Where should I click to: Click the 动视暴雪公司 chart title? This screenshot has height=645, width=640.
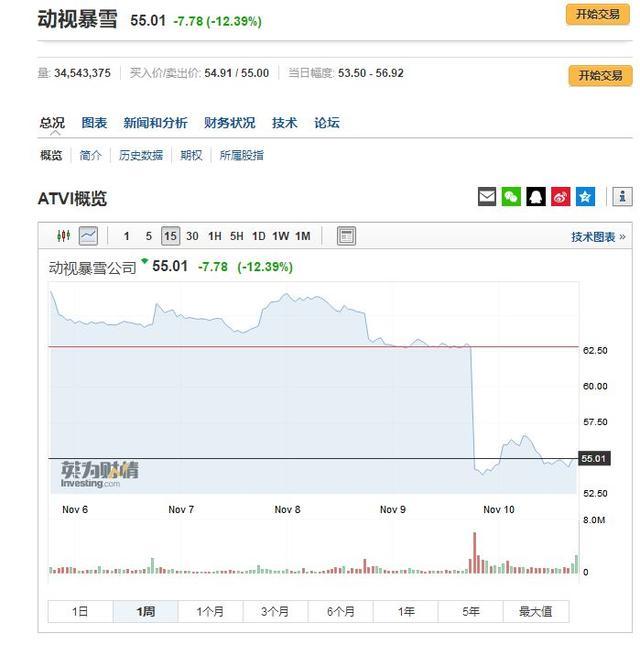coord(92,268)
